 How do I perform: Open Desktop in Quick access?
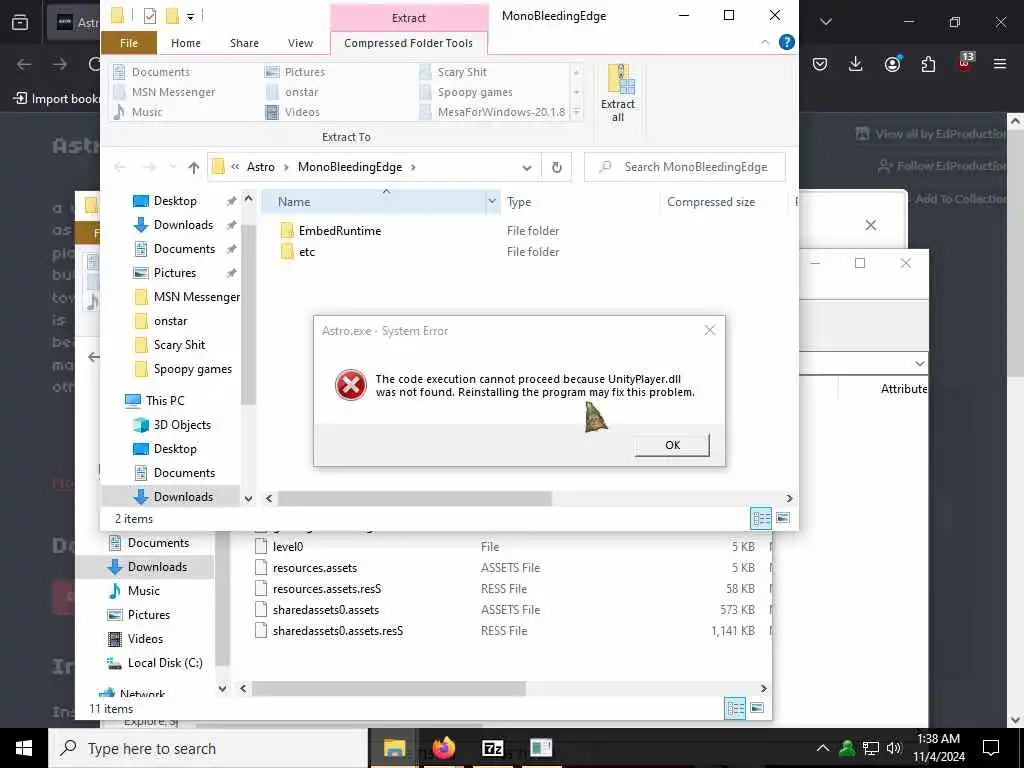point(174,200)
